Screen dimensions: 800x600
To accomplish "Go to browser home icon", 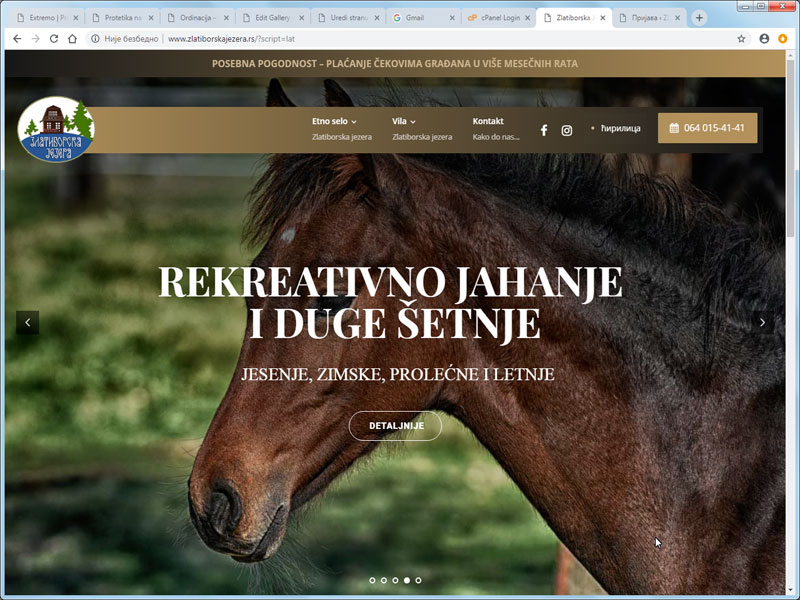I will click(x=72, y=39).
